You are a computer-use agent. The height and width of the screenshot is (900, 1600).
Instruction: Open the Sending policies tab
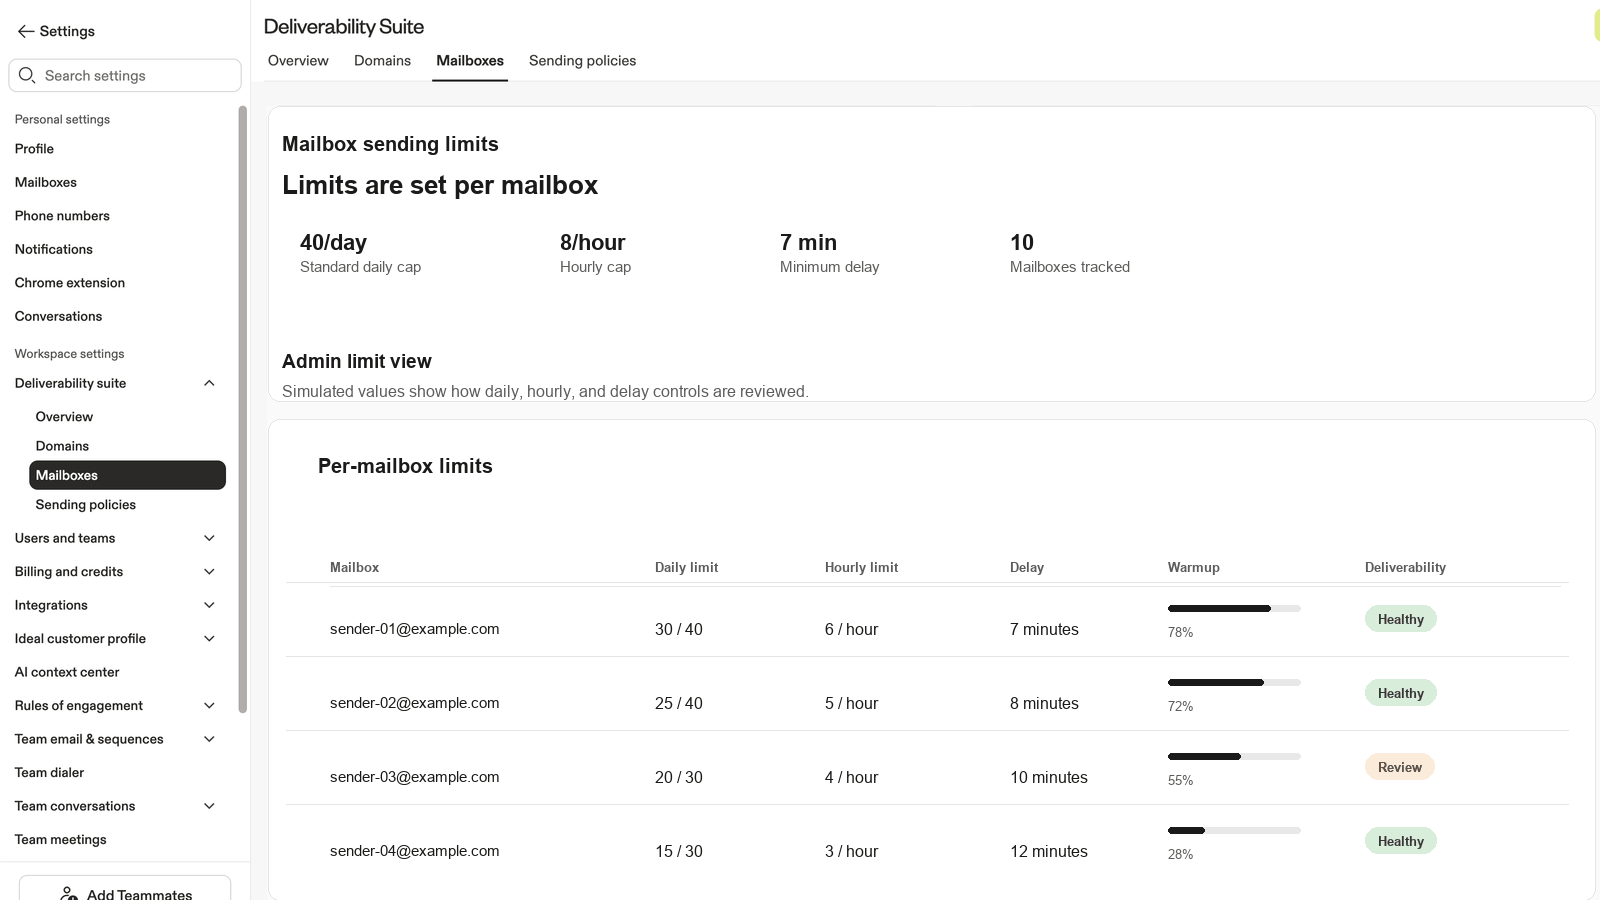582,61
